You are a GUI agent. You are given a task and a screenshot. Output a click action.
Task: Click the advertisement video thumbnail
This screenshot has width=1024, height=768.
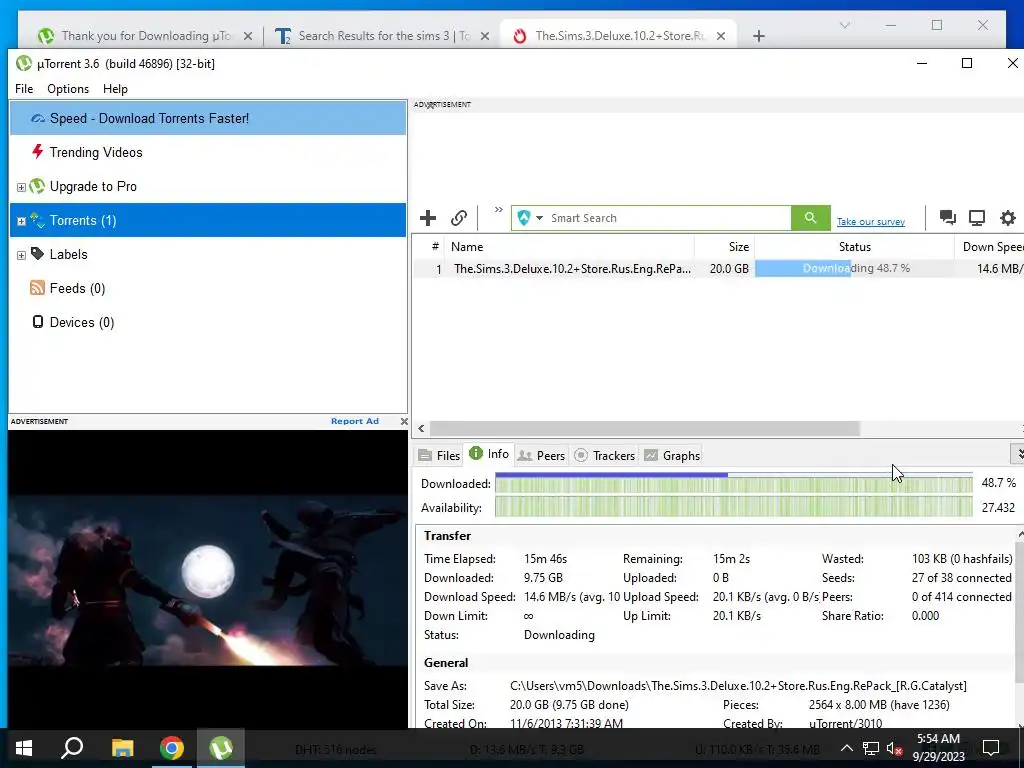(x=208, y=579)
